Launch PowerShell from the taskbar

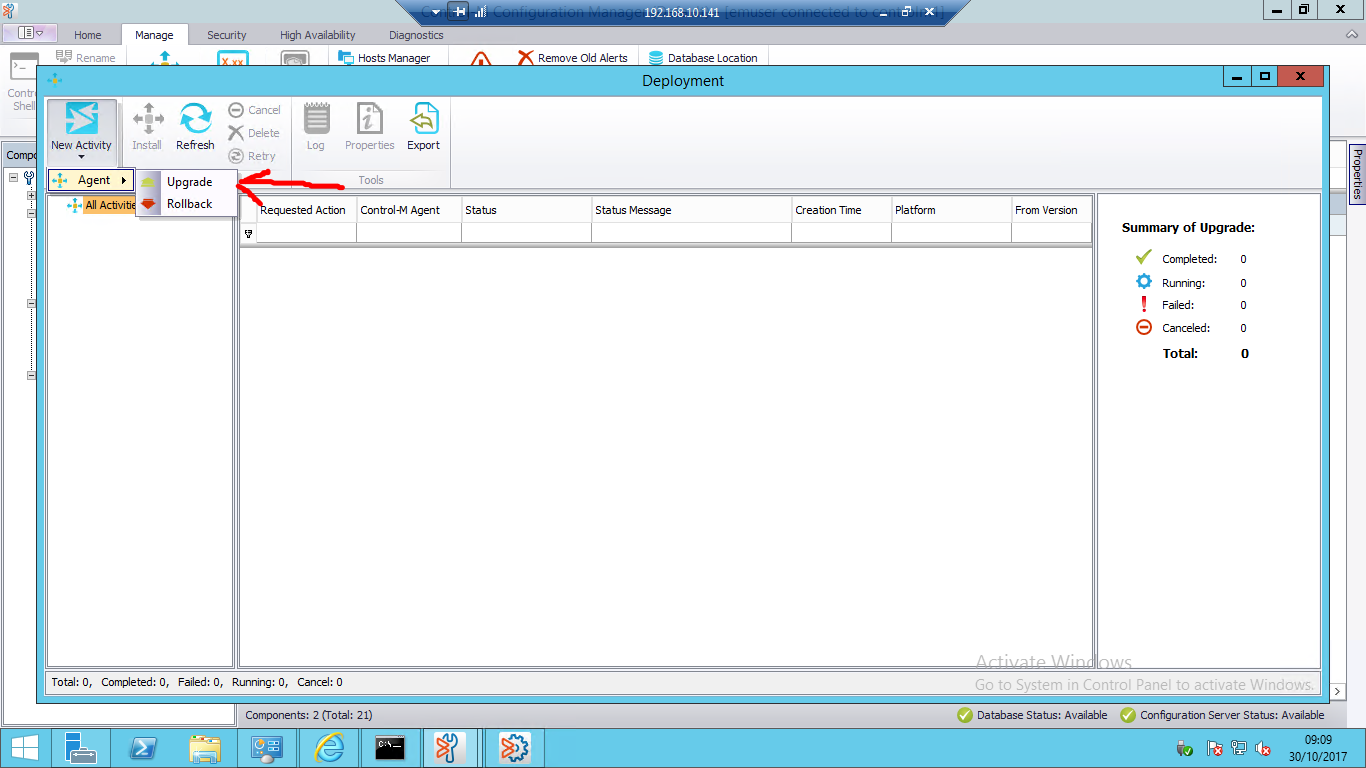[x=143, y=748]
